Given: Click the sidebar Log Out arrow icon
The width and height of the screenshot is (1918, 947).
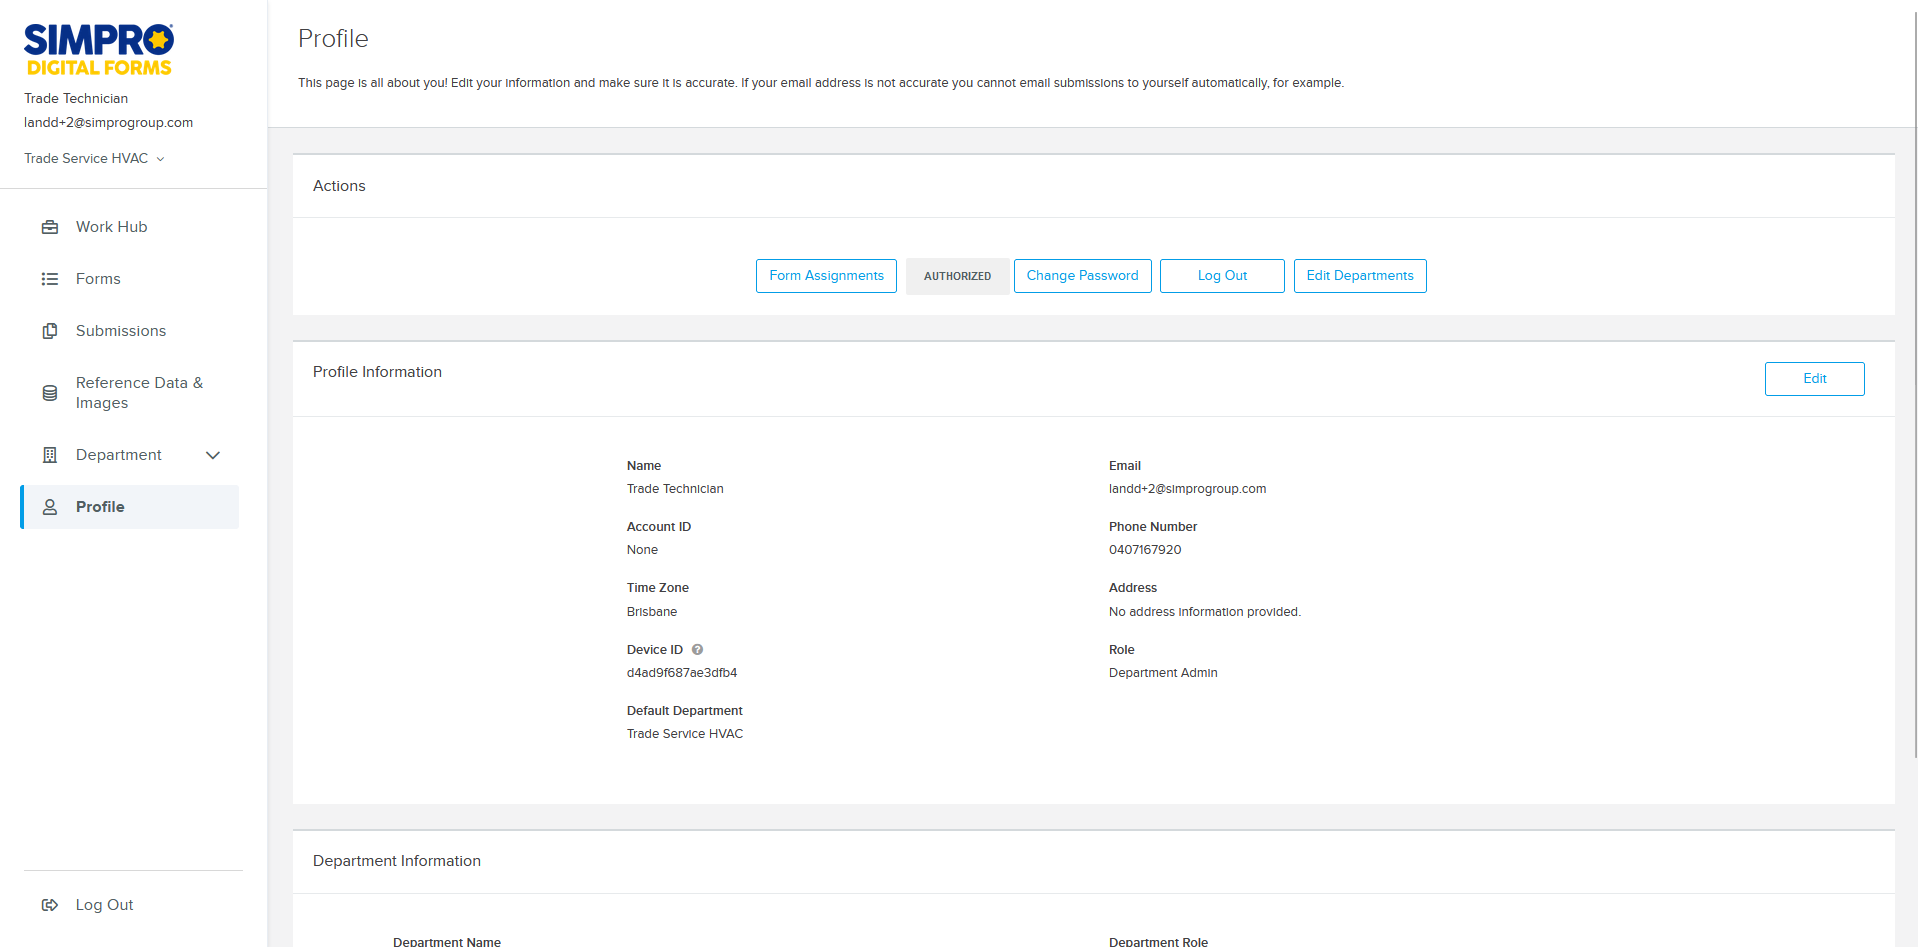Looking at the screenshot, I should click(50, 905).
